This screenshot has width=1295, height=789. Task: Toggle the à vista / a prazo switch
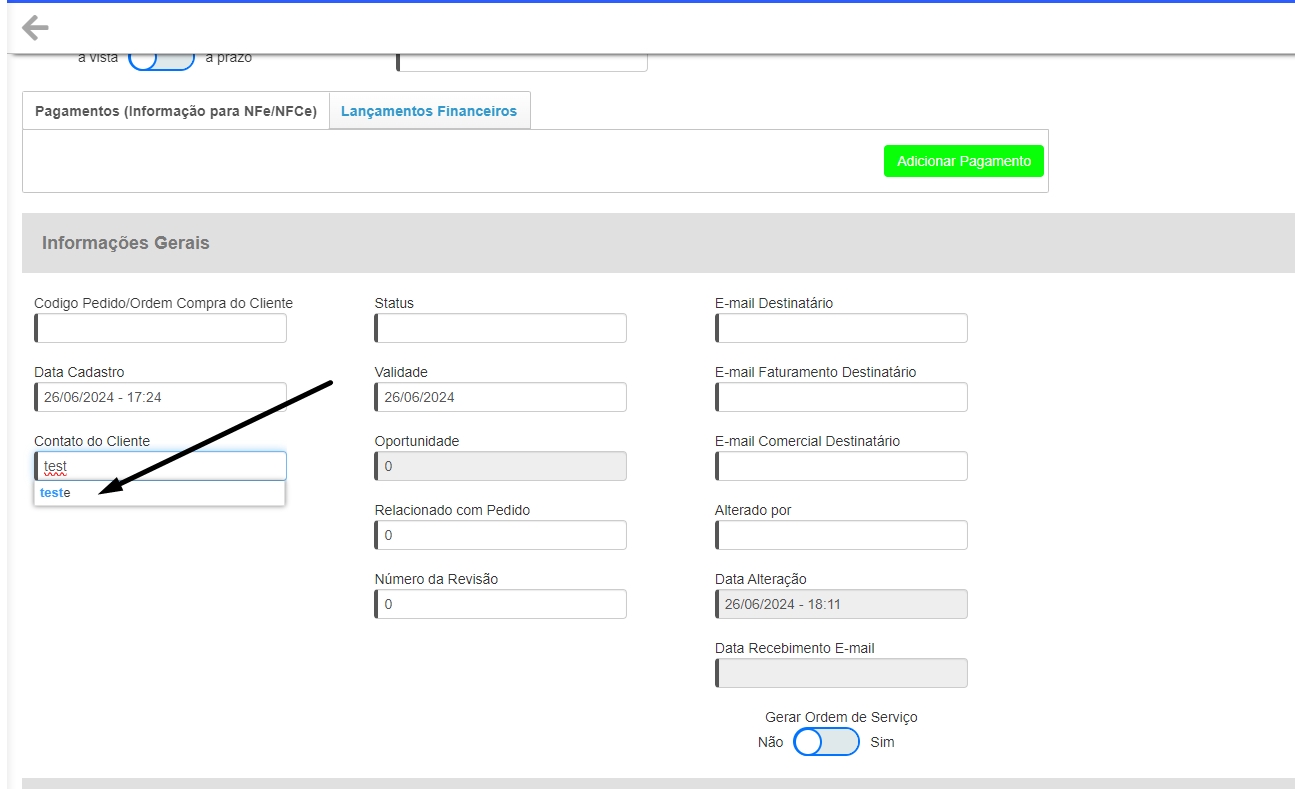coord(161,58)
